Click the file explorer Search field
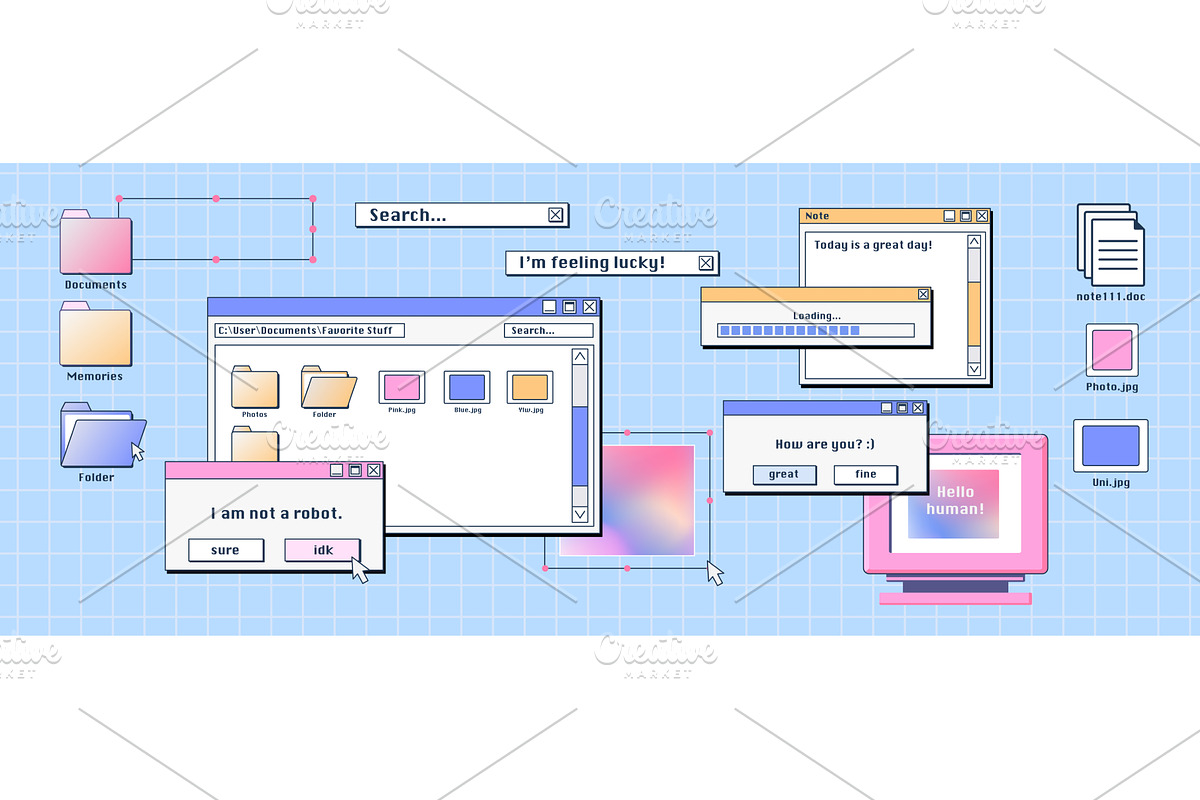The width and height of the screenshot is (1200, 800). 548,331
